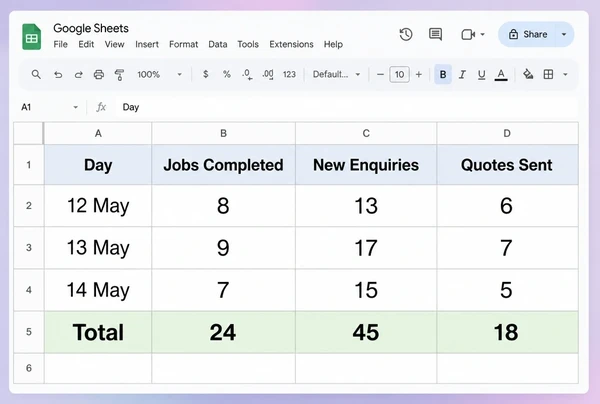The image size is (600, 404).
Task: Open the fill color paint bucket
Action: (x=528, y=74)
